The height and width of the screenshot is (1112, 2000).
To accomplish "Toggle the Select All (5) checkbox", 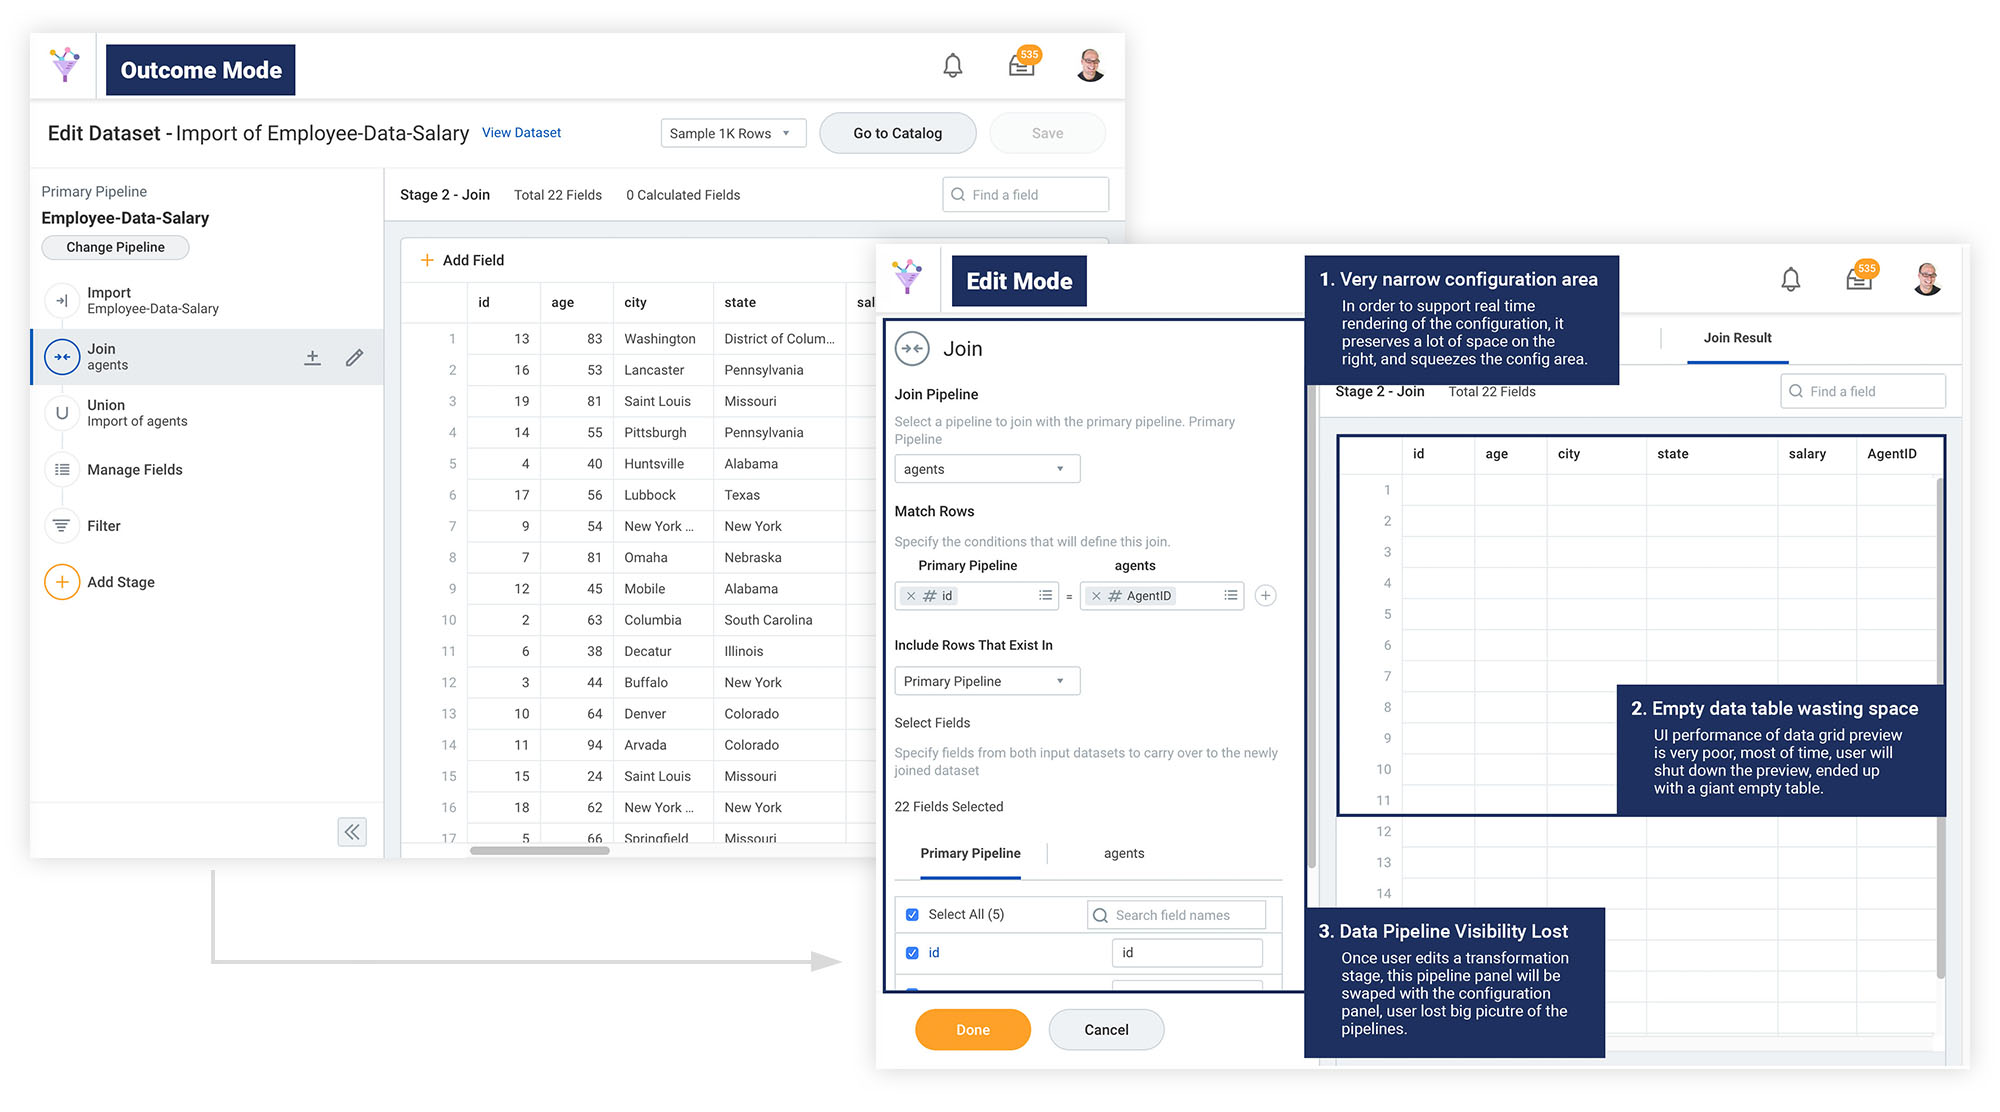I will click(912, 915).
